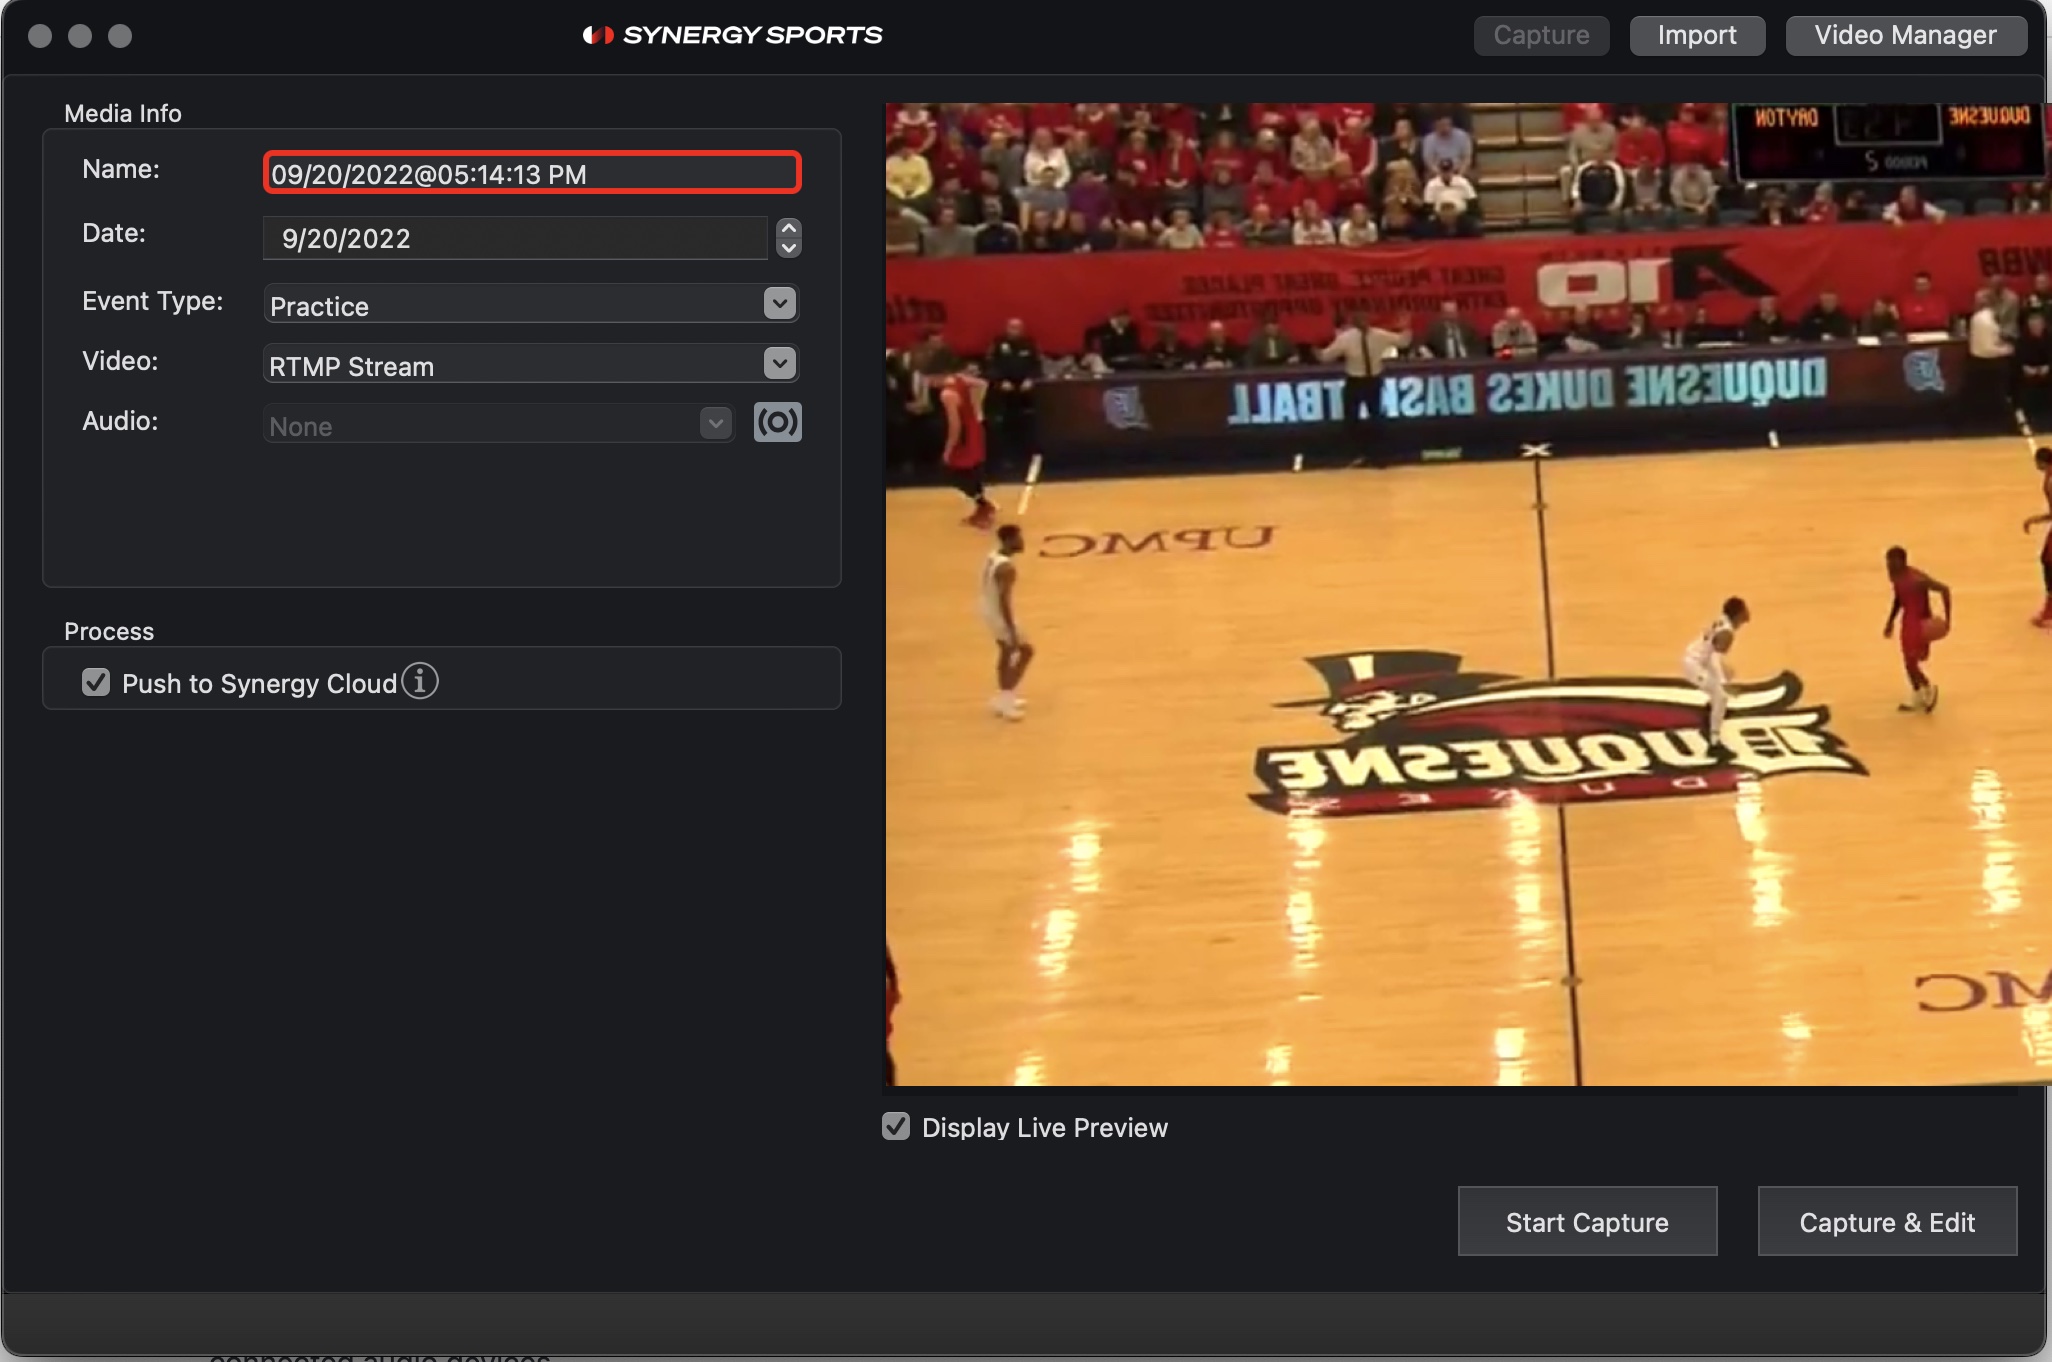Click the Process section heading
2052x1362 pixels.
[x=109, y=631]
